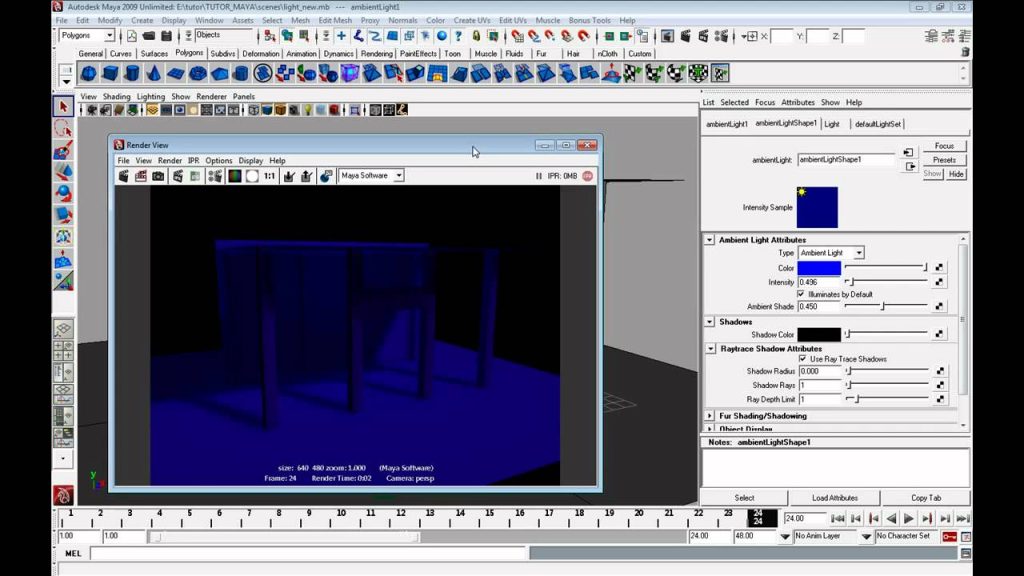Viewport: 1024px width, 576px height.
Task: Open Render Settings icon in Render View
Action: tap(215, 176)
